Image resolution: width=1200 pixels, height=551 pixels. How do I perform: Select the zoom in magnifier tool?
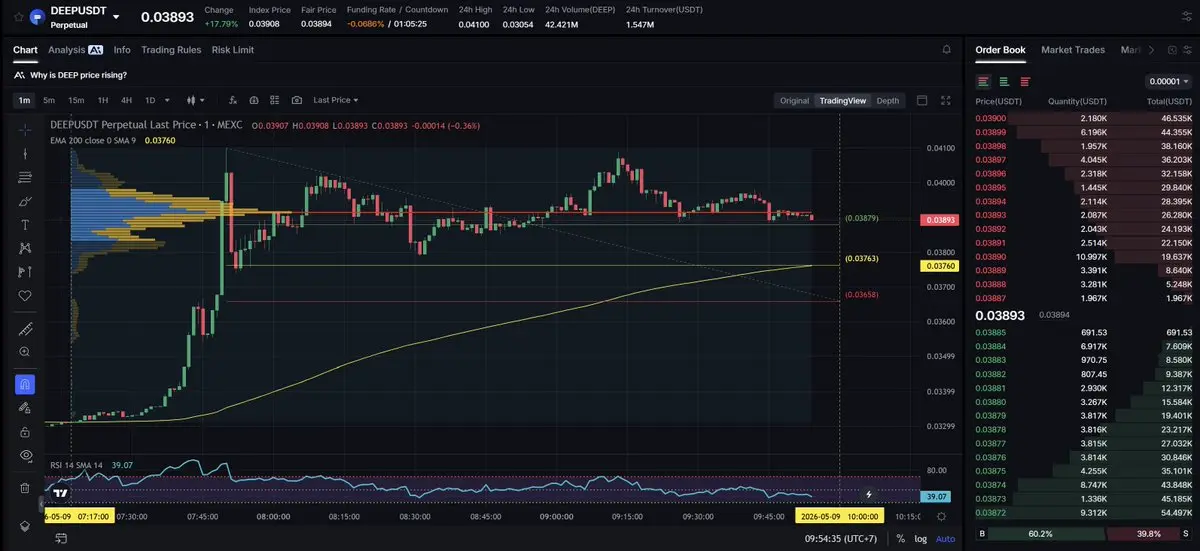click(25, 352)
